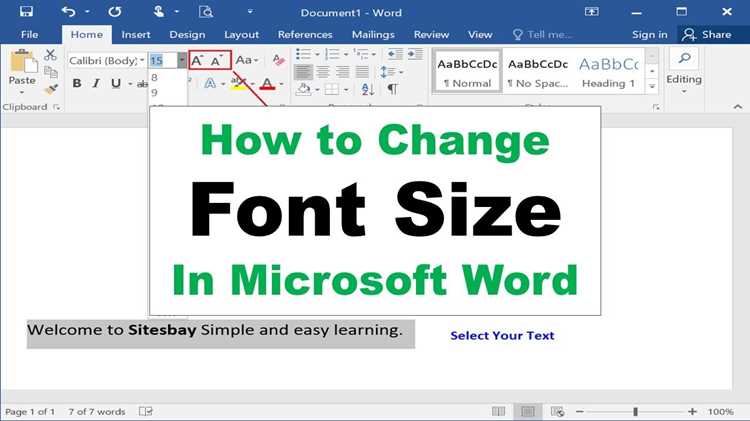
Task: Click the Paste button
Action: coord(22,67)
